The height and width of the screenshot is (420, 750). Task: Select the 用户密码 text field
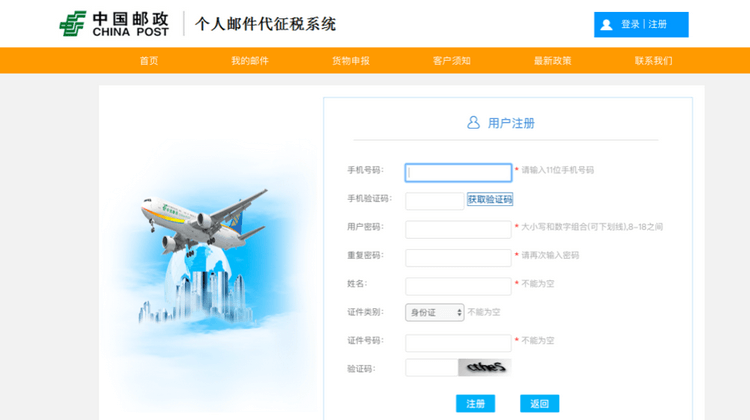click(458, 229)
